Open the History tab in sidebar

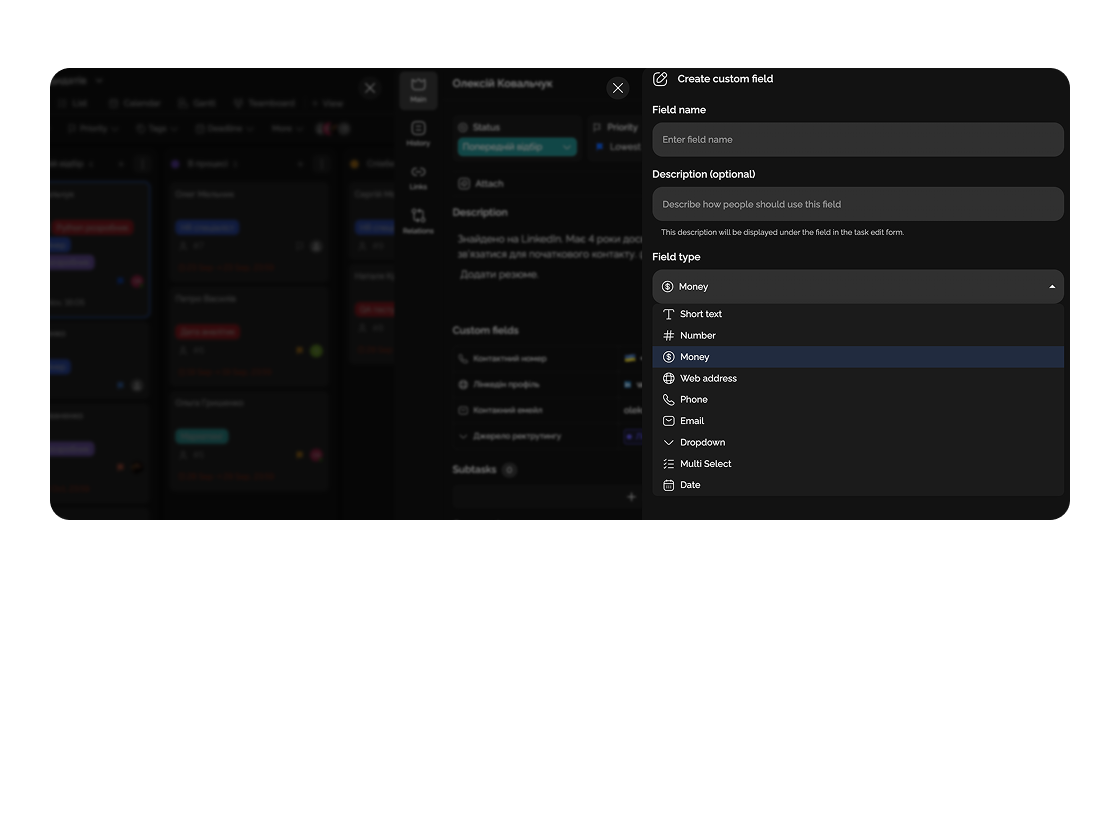point(418,133)
